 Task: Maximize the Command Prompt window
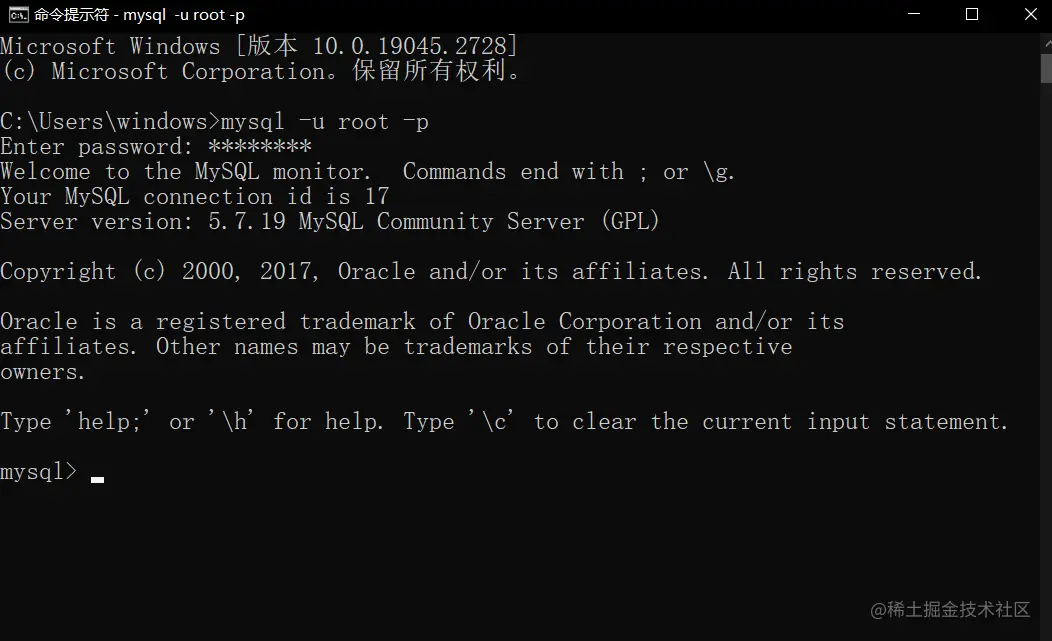pos(971,14)
